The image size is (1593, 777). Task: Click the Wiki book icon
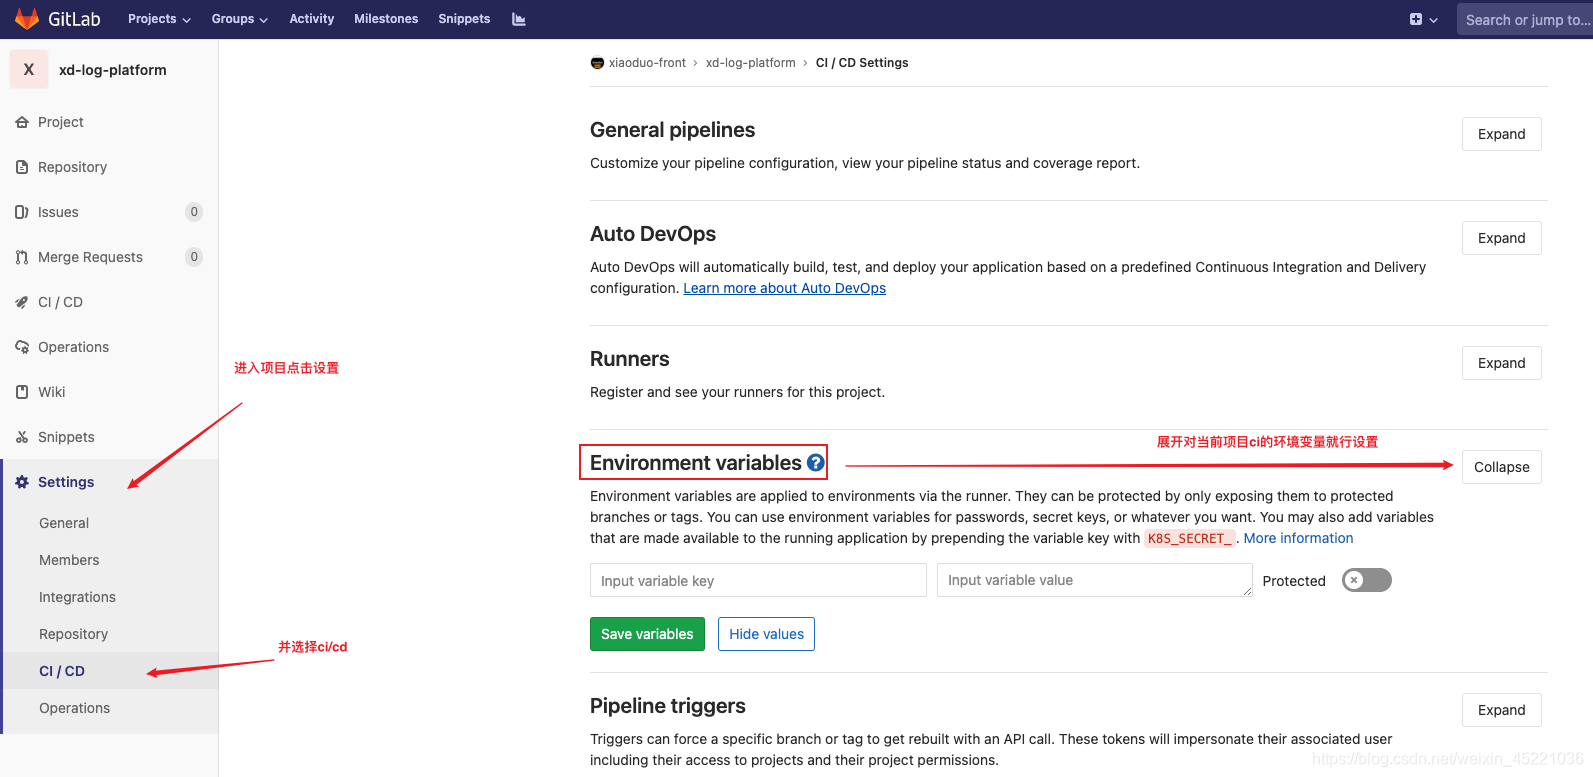point(22,392)
